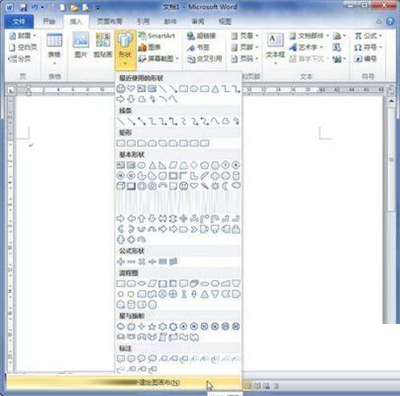Screen dimensions: 400x396
Task: Pick the explosion 1 shape
Action: [x=121, y=327]
